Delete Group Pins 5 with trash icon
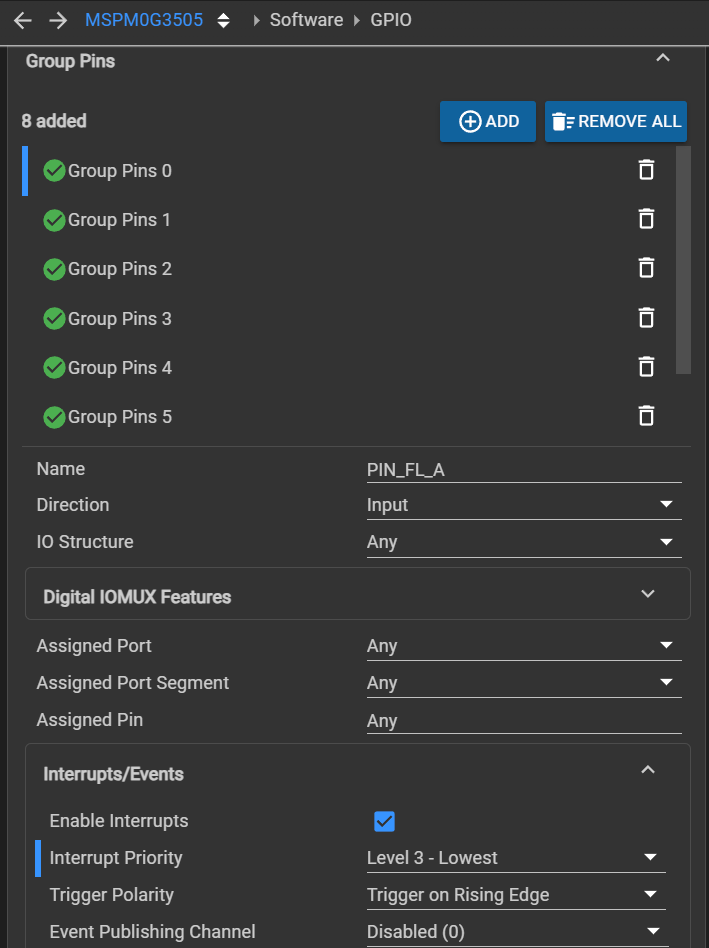709x948 pixels. coord(646,415)
